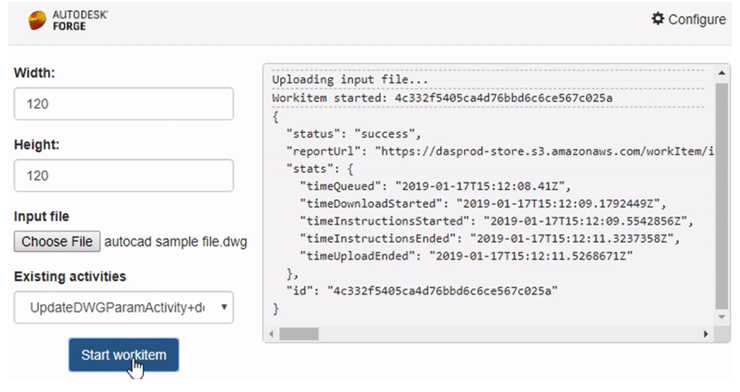Image resolution: width=740 pixels, height=392 pixels.
Task: Click the log horizontal scrollbar thumb
Action: 299,334
